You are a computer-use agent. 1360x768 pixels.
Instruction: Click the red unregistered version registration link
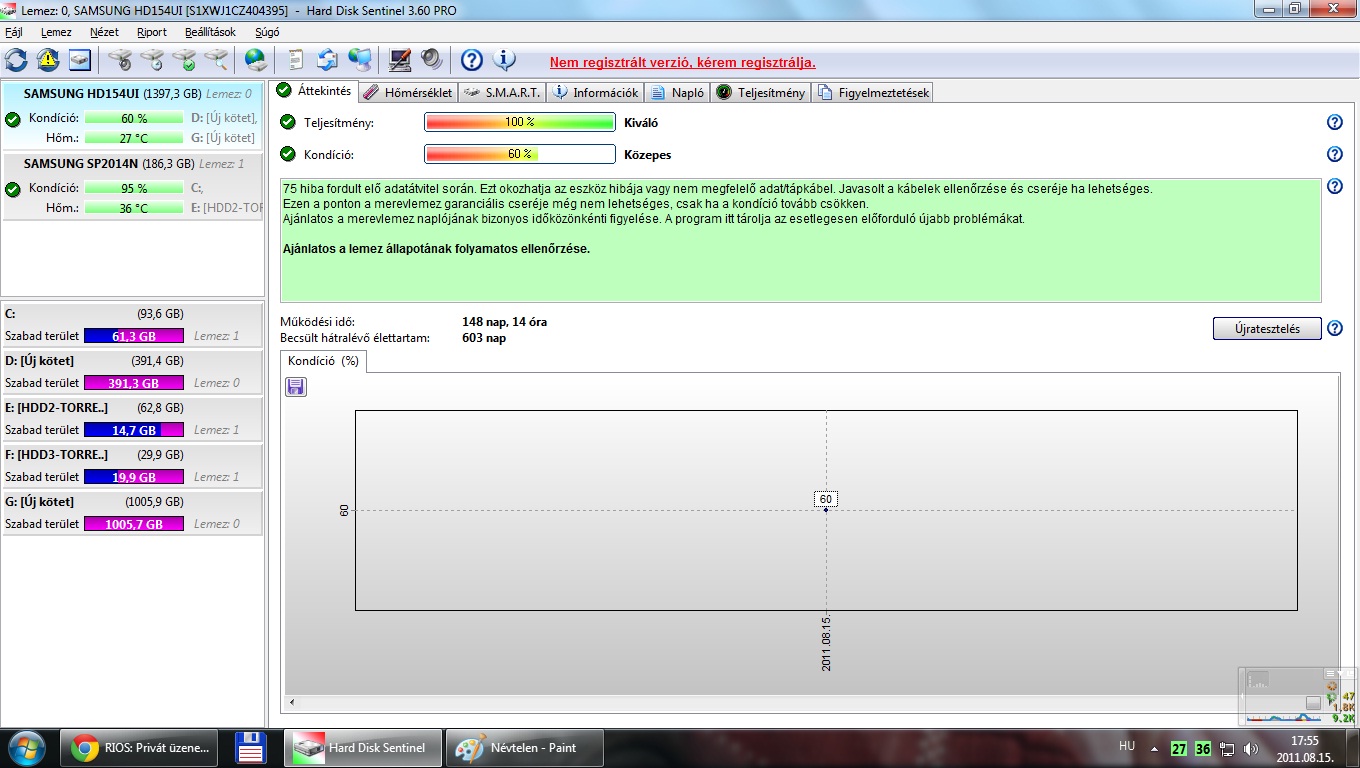(x=682, y=62)
